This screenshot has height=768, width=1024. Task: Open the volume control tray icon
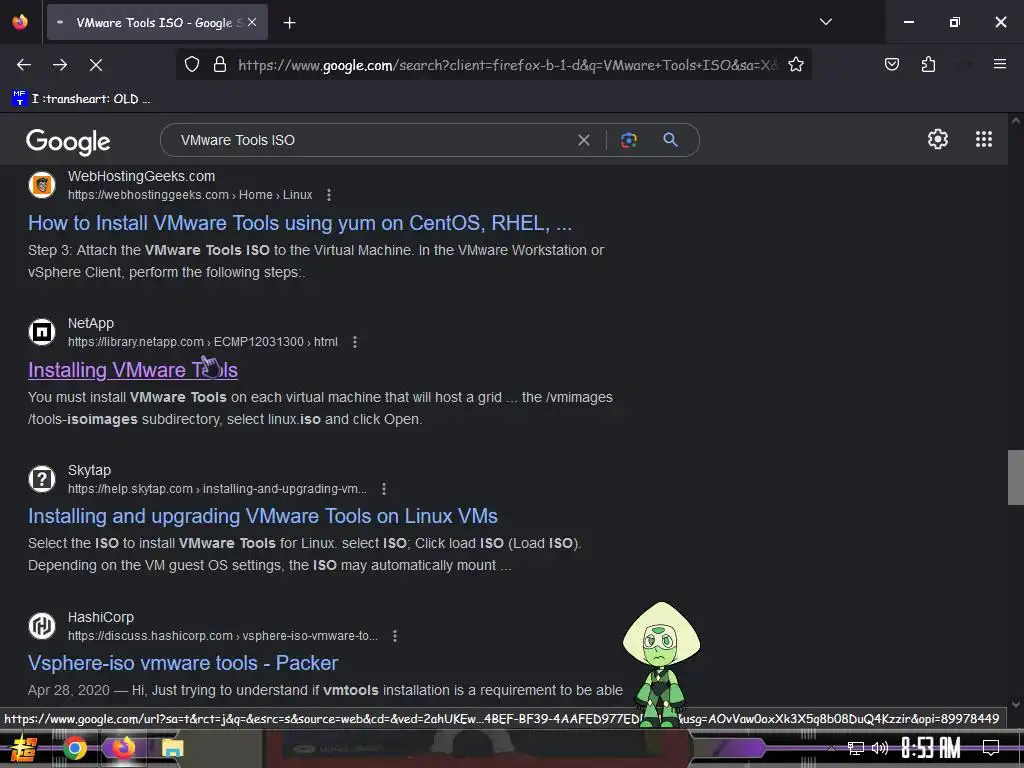[880, 748]
